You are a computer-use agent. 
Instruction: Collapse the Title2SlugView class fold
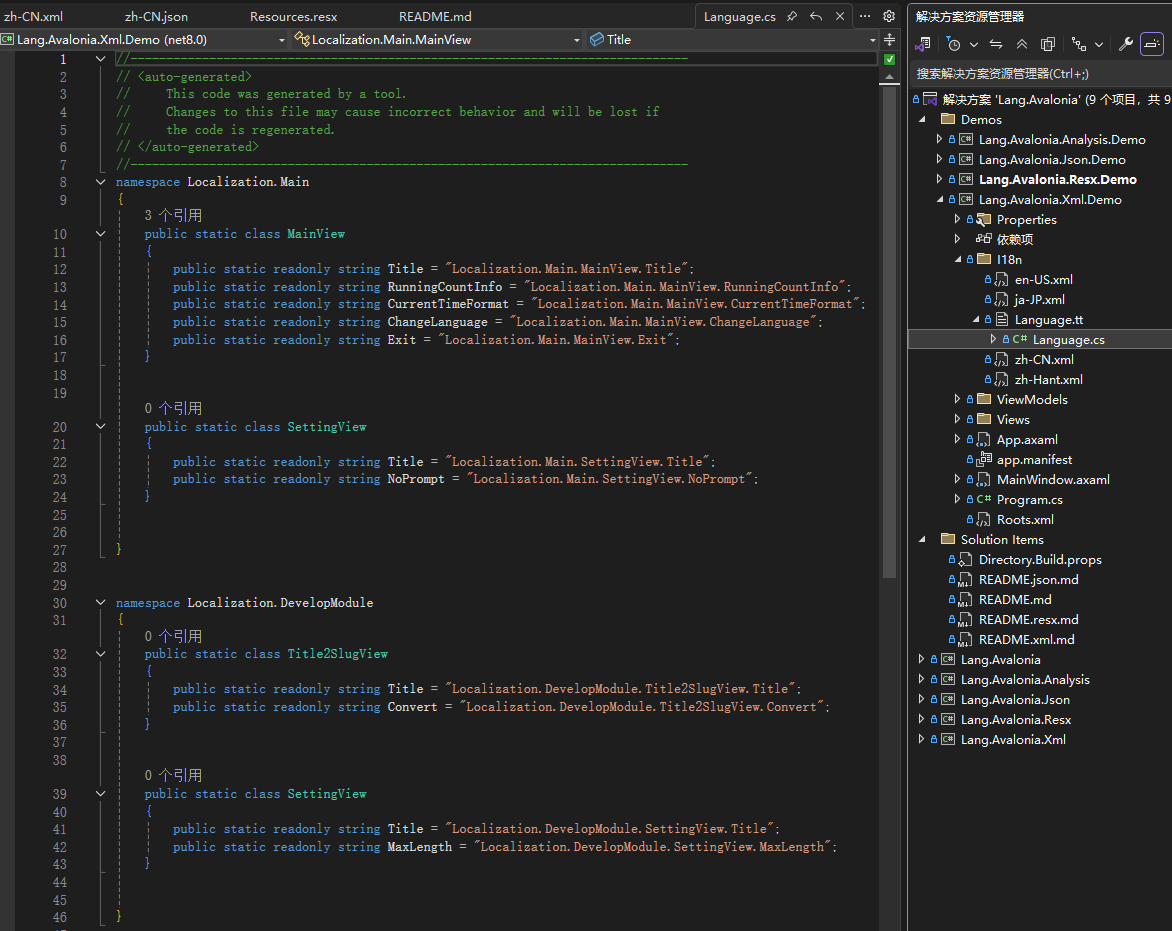100,654
